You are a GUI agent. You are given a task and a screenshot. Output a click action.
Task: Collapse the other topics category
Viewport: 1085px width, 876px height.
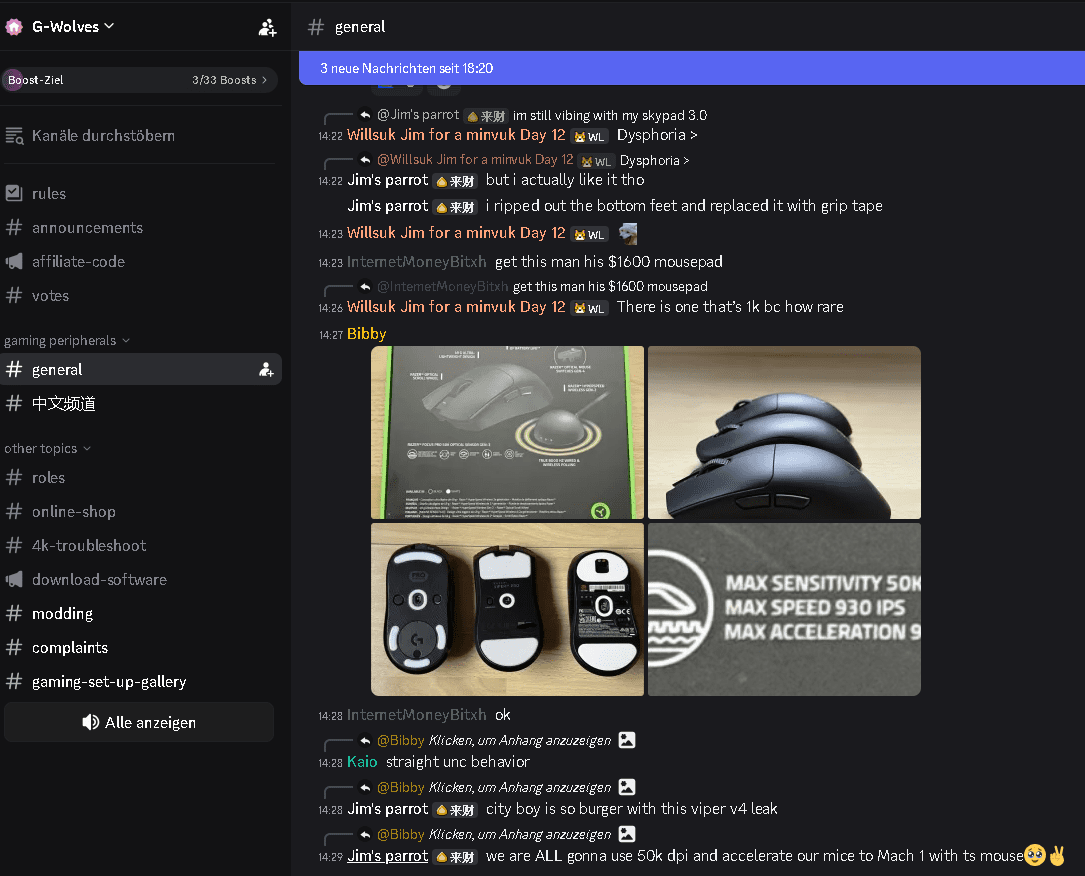click(48, 448)
